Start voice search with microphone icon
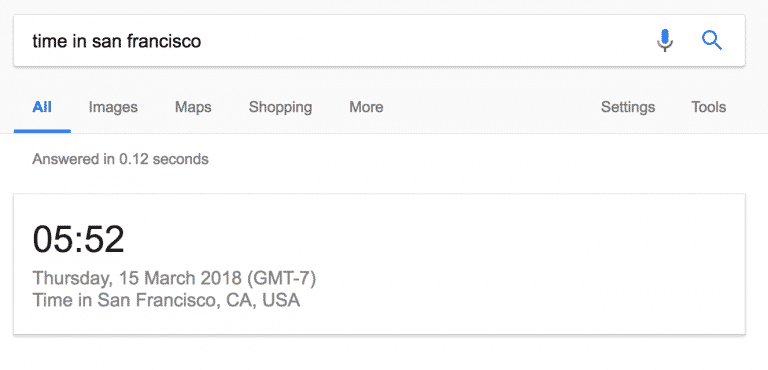768x370 pixels. click(665, 40)
